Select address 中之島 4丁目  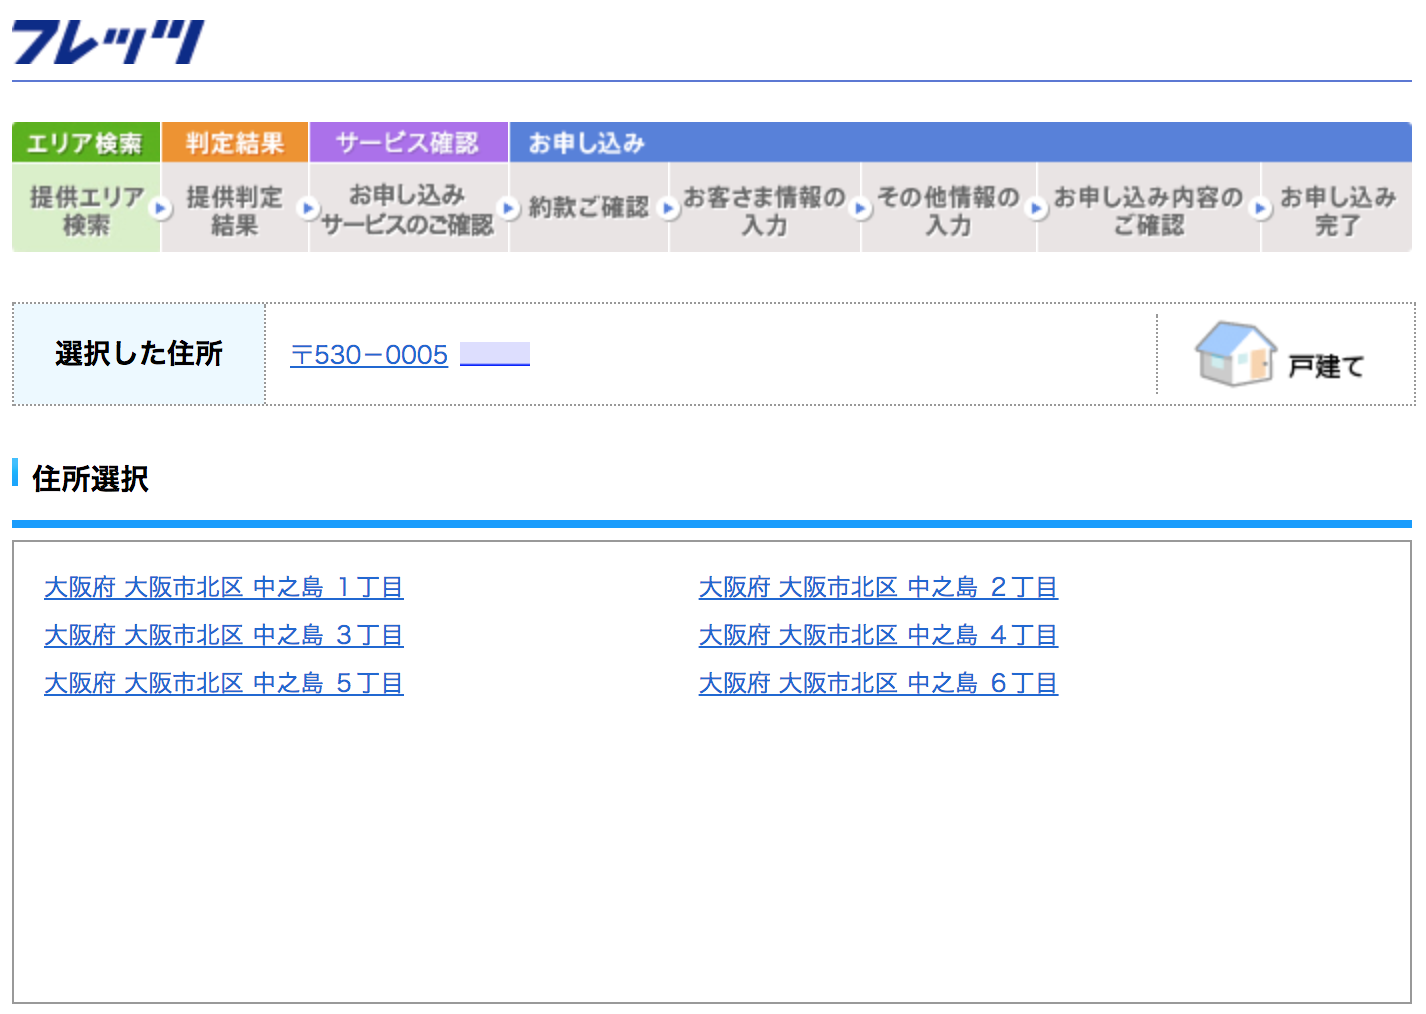(878, 635)
